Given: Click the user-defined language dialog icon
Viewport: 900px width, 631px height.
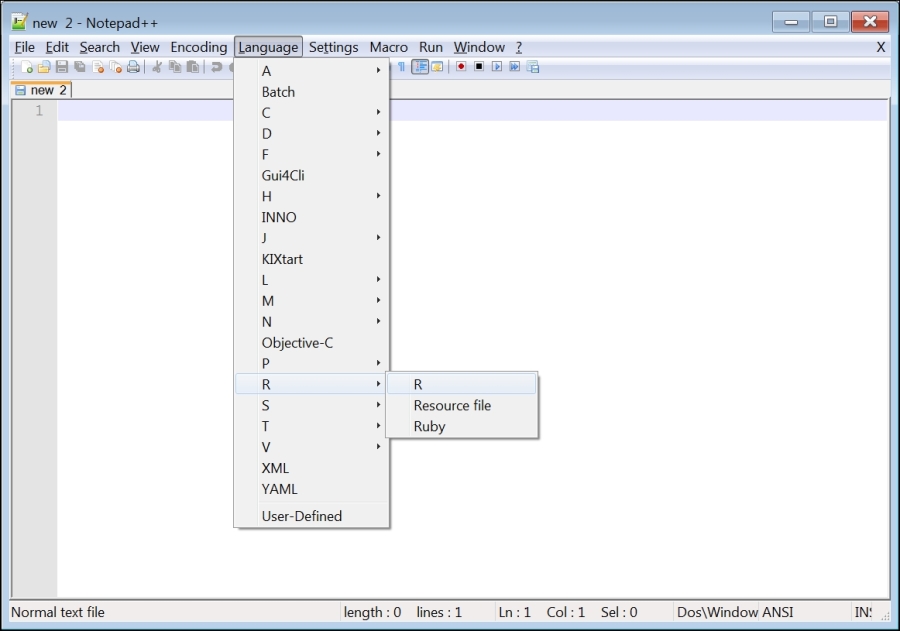Looking at the screenshot, I should coord(437,67).
